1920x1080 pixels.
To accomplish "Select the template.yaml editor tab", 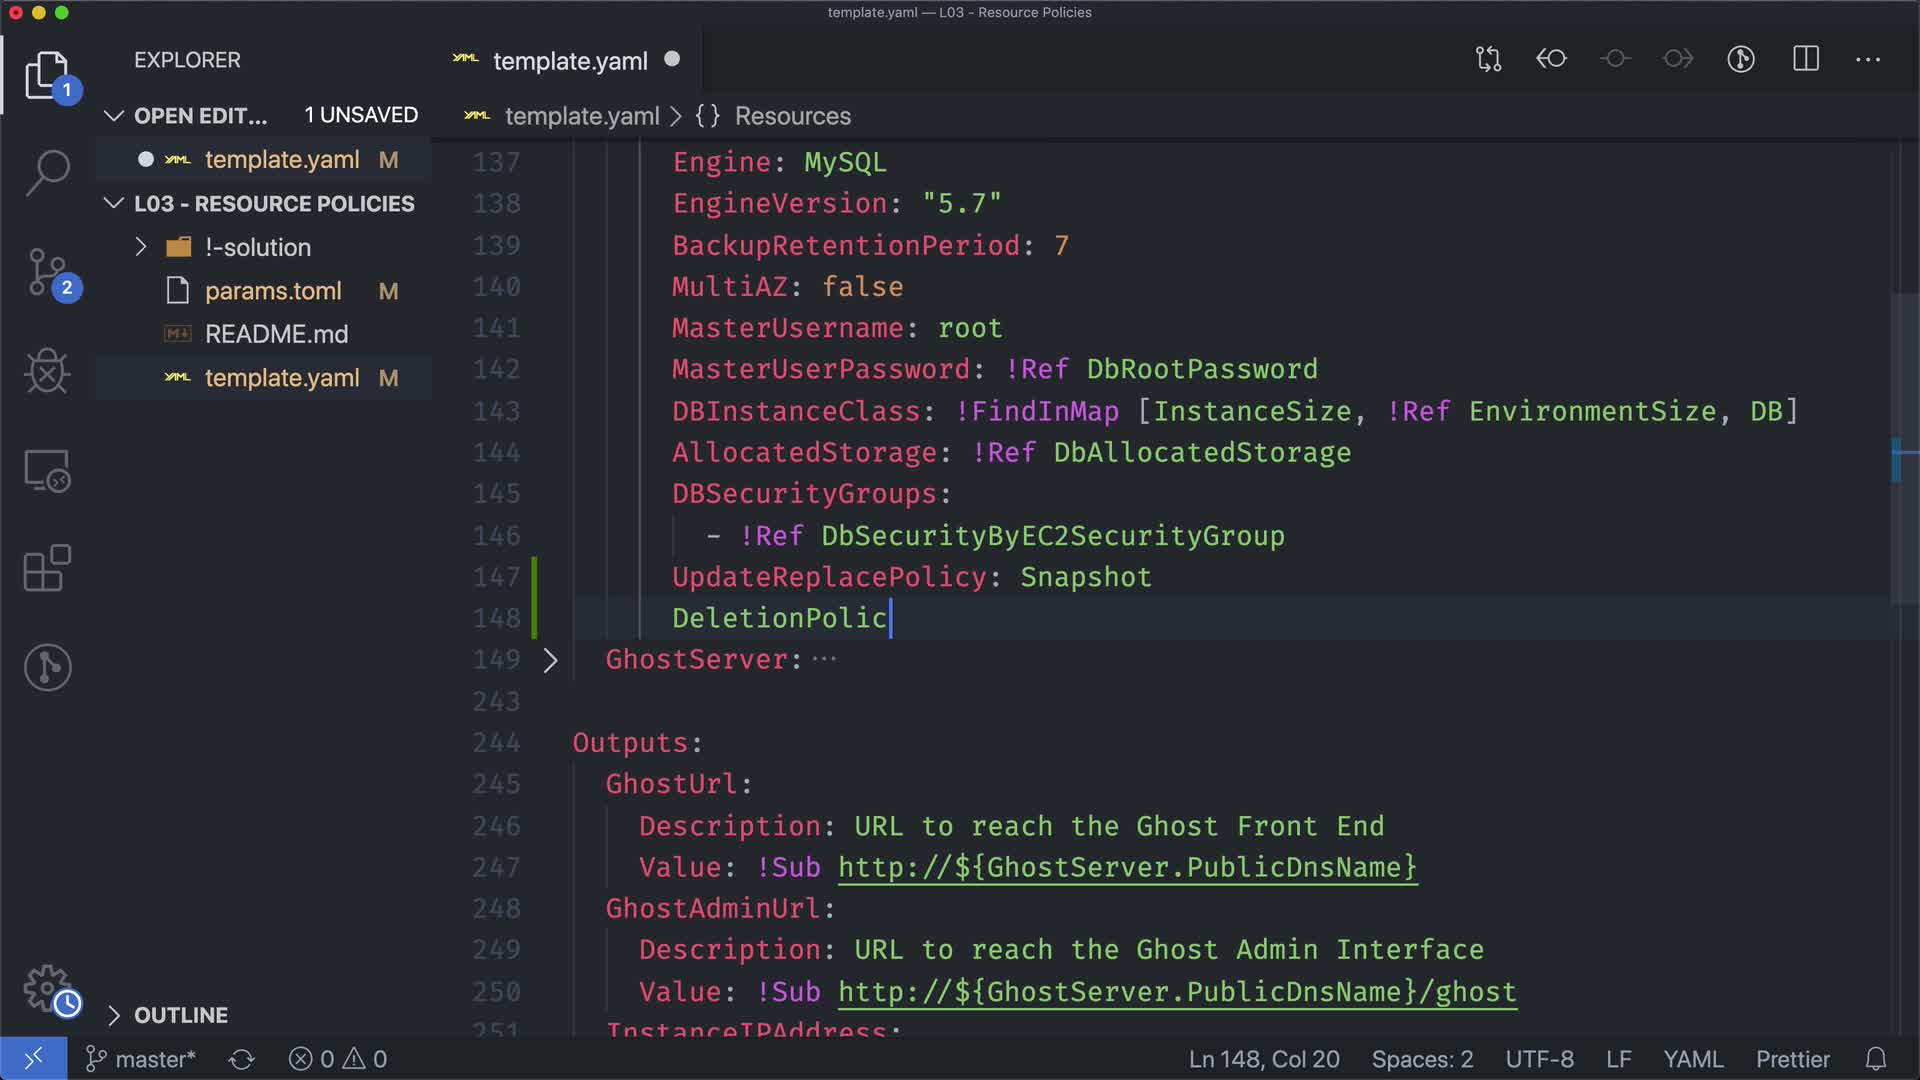I will click(570, 61).
